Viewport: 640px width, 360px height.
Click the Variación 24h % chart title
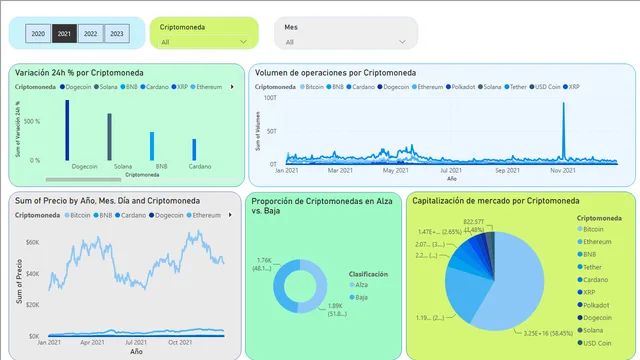coord(79,73)
